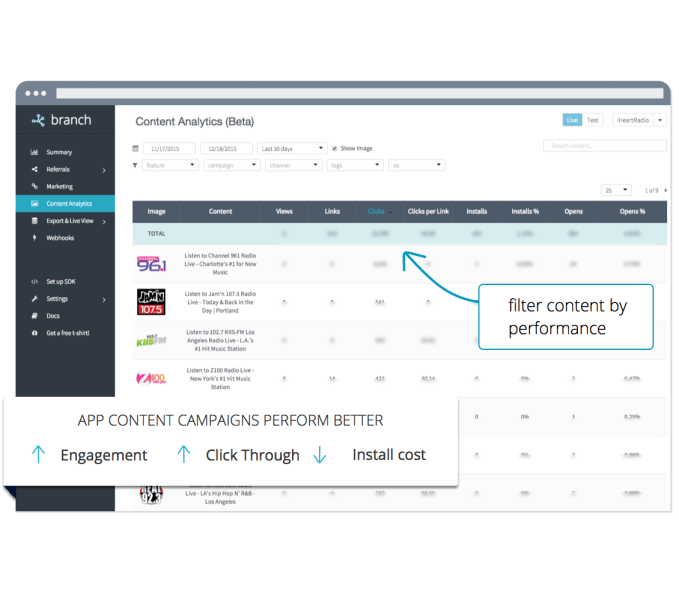Expand the Settings submenu chevron
The height and width of the screenshot is (606, 679).
(104, 299)
